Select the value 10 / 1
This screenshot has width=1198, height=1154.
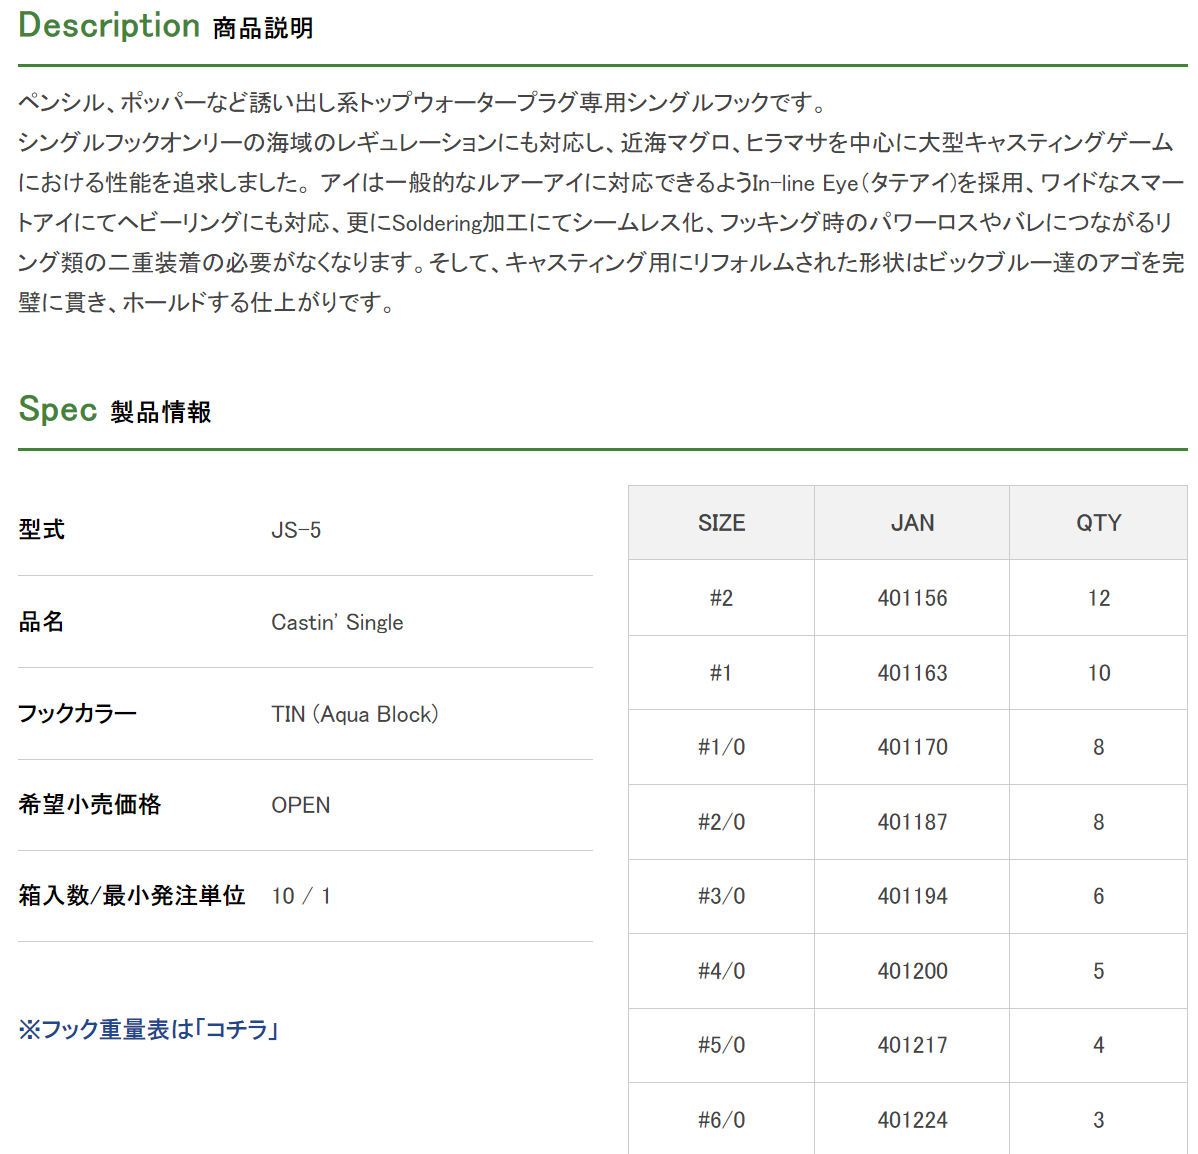tap(301, 896)
